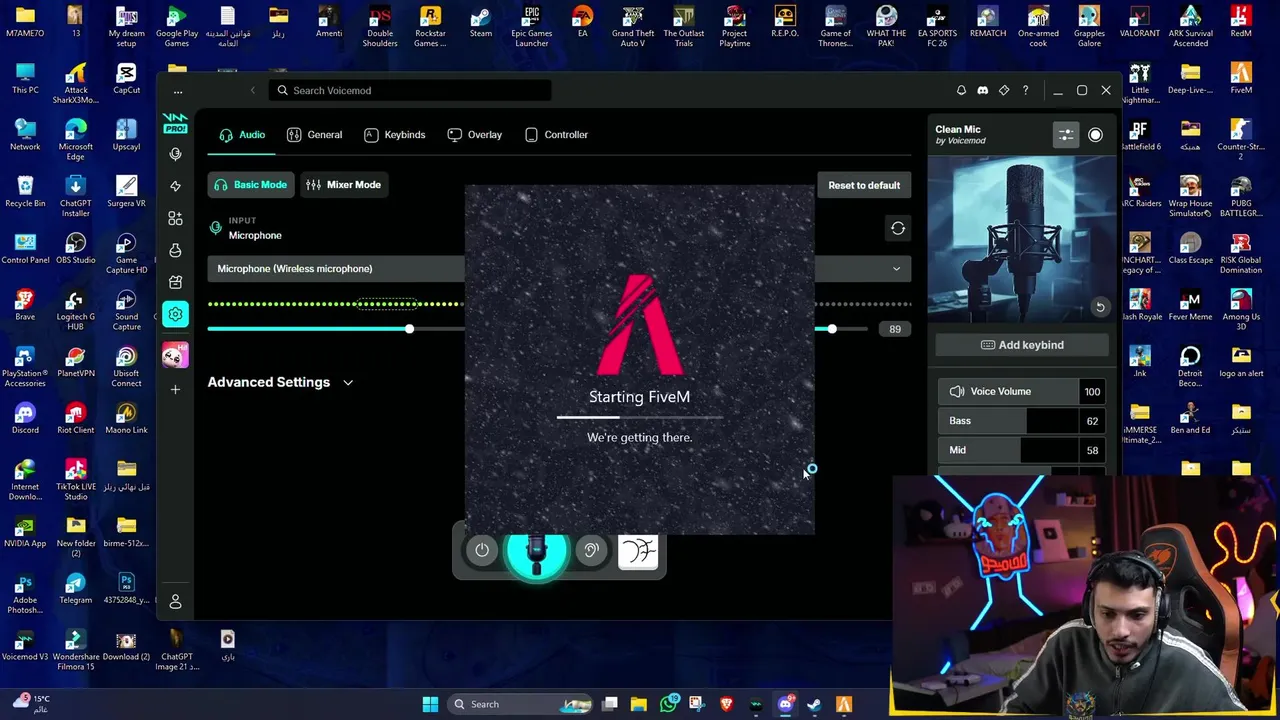Open the Voicemod three-dots menu
The width and height of the screenshot is (1280, 720).
click(178, 91)
